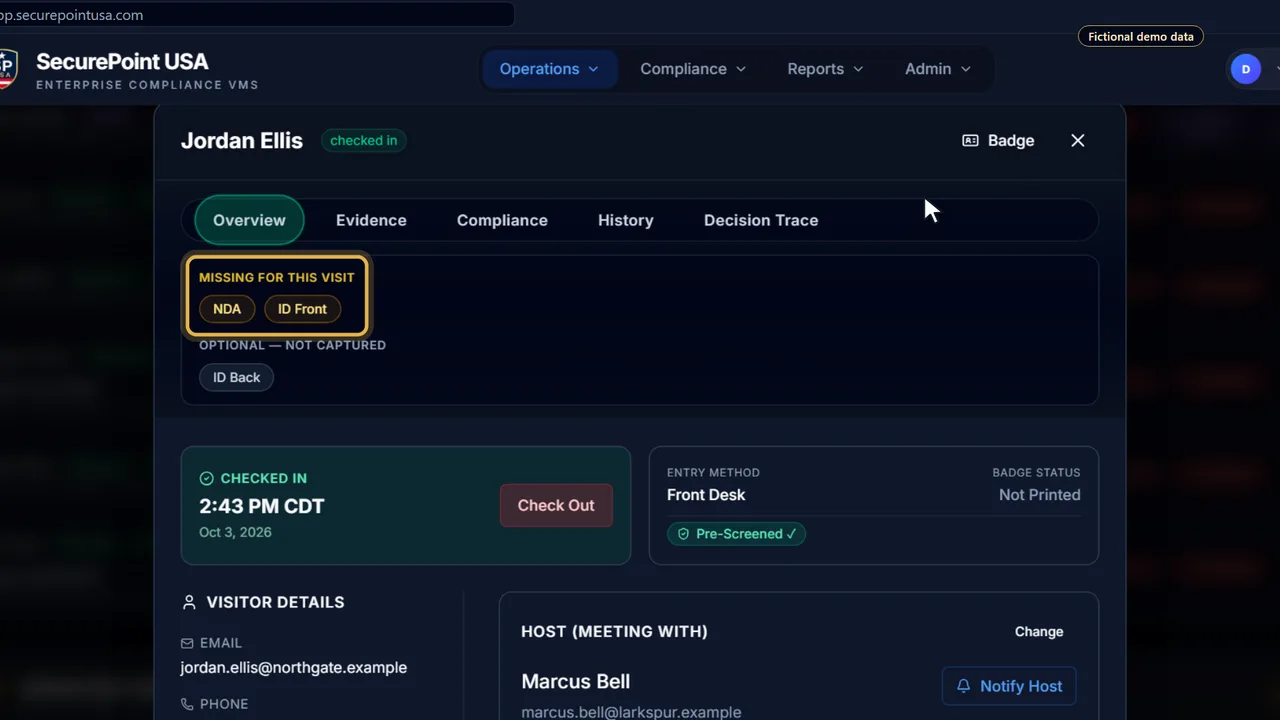Click the bell icon in Notify Host

click(964, 686)
